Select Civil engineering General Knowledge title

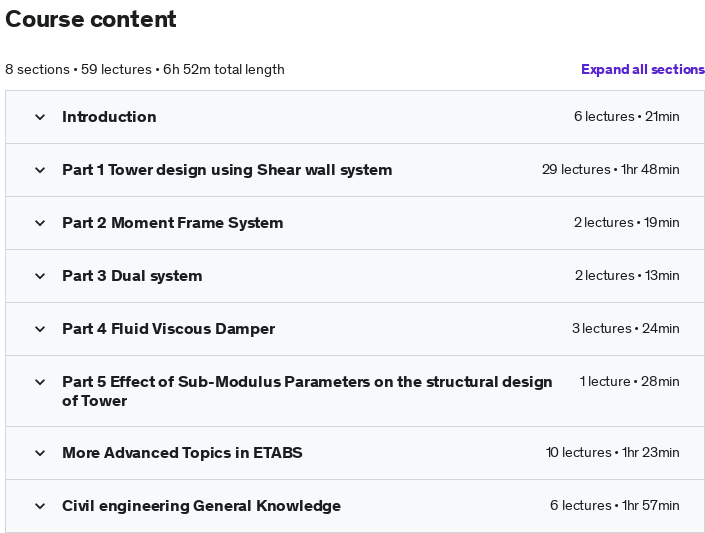click(201, 506)
